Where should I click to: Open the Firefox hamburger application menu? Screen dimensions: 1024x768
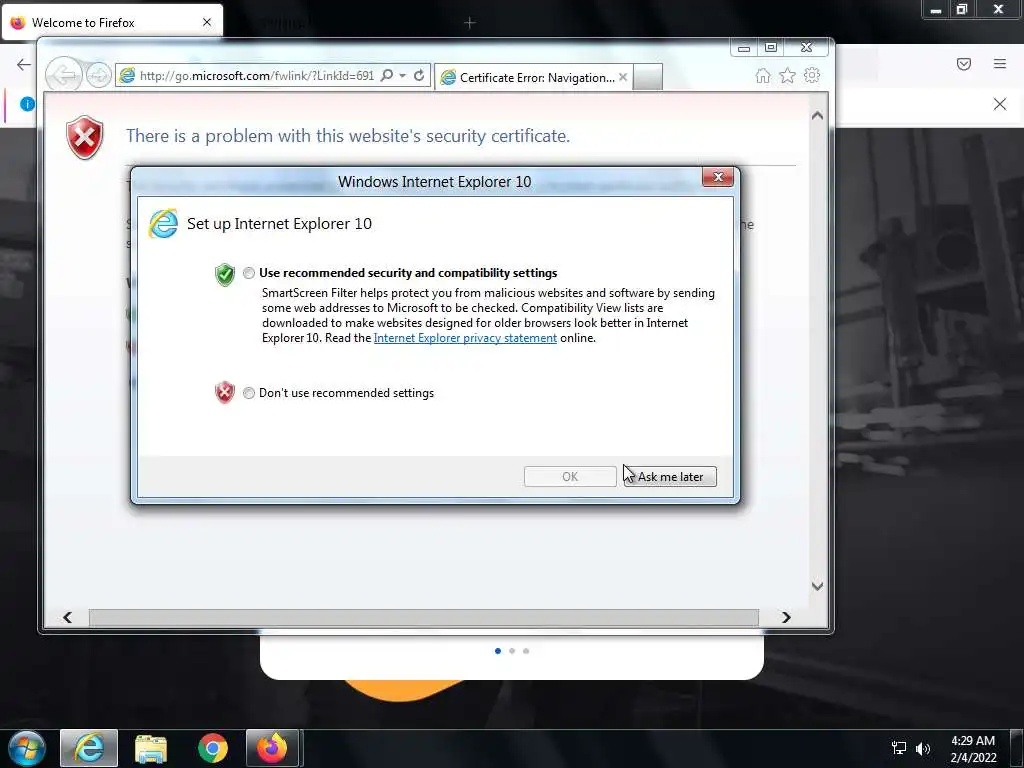tap(1000, 63)
